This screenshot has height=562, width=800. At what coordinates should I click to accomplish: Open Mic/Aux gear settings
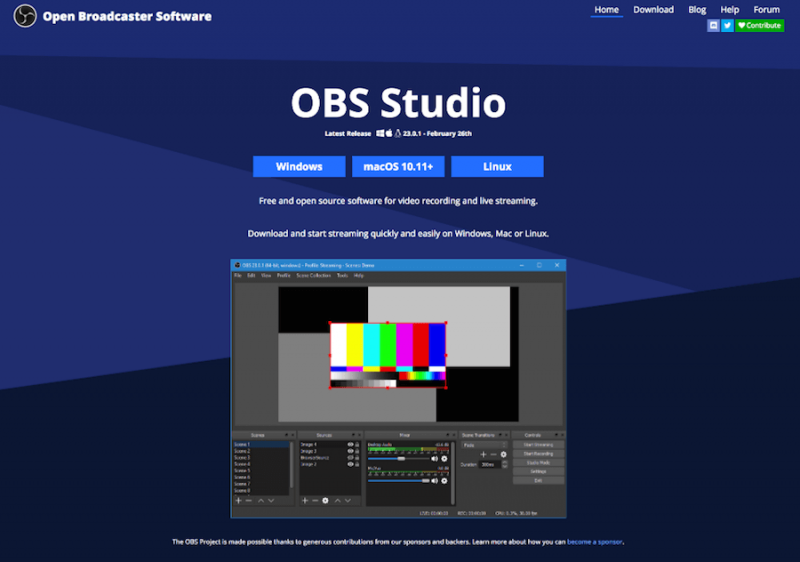444,480
